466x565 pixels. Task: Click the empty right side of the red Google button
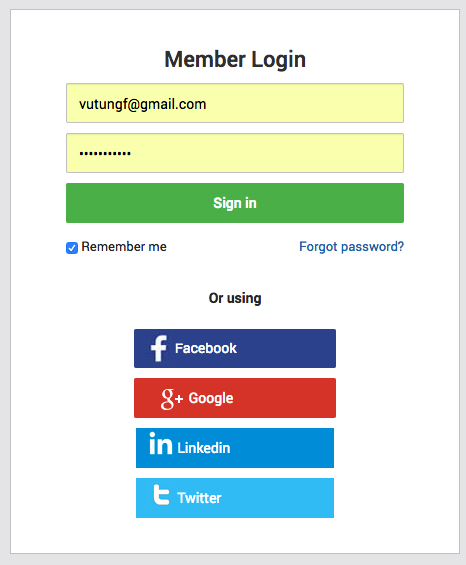tap(285, 398)
